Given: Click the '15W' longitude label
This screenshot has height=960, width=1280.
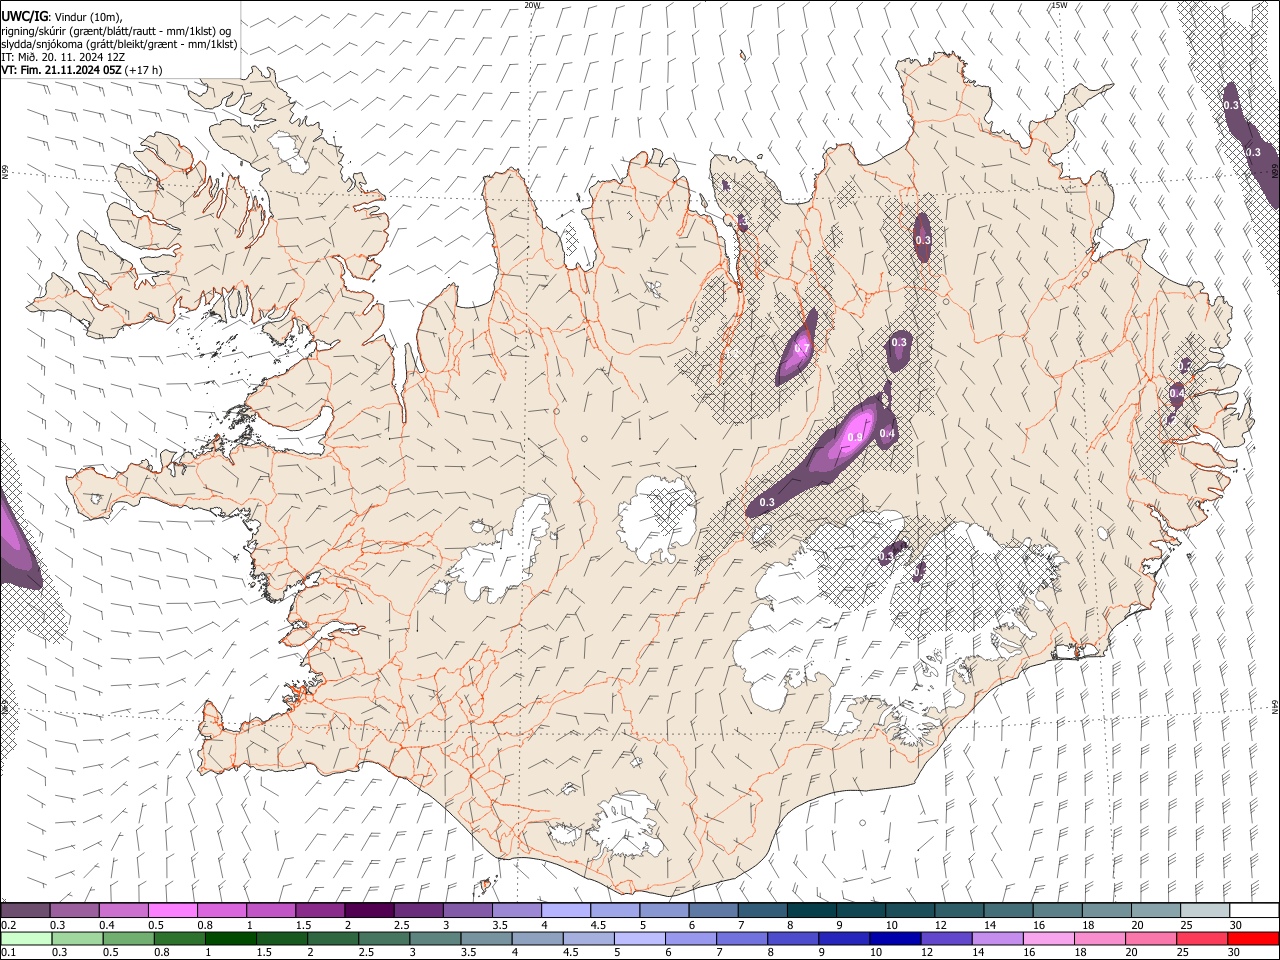Looking at the screenshot, I should tap(1059, 5).
